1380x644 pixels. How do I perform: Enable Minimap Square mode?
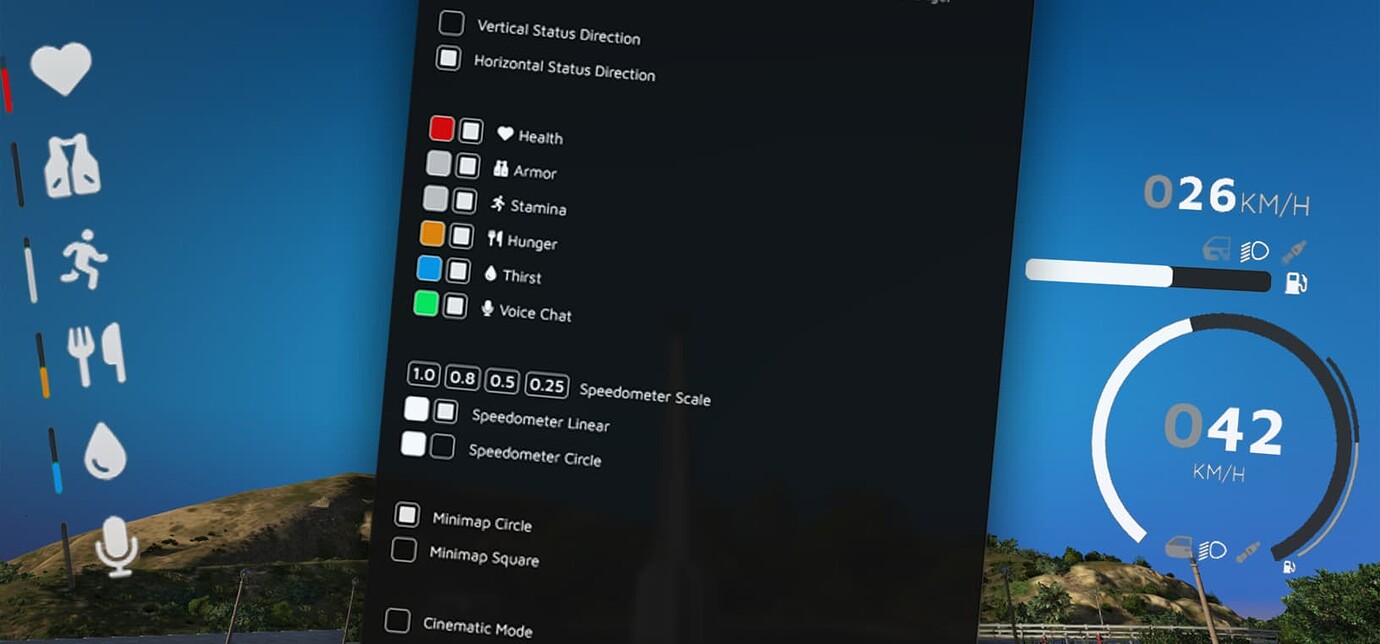coord(404,550)
